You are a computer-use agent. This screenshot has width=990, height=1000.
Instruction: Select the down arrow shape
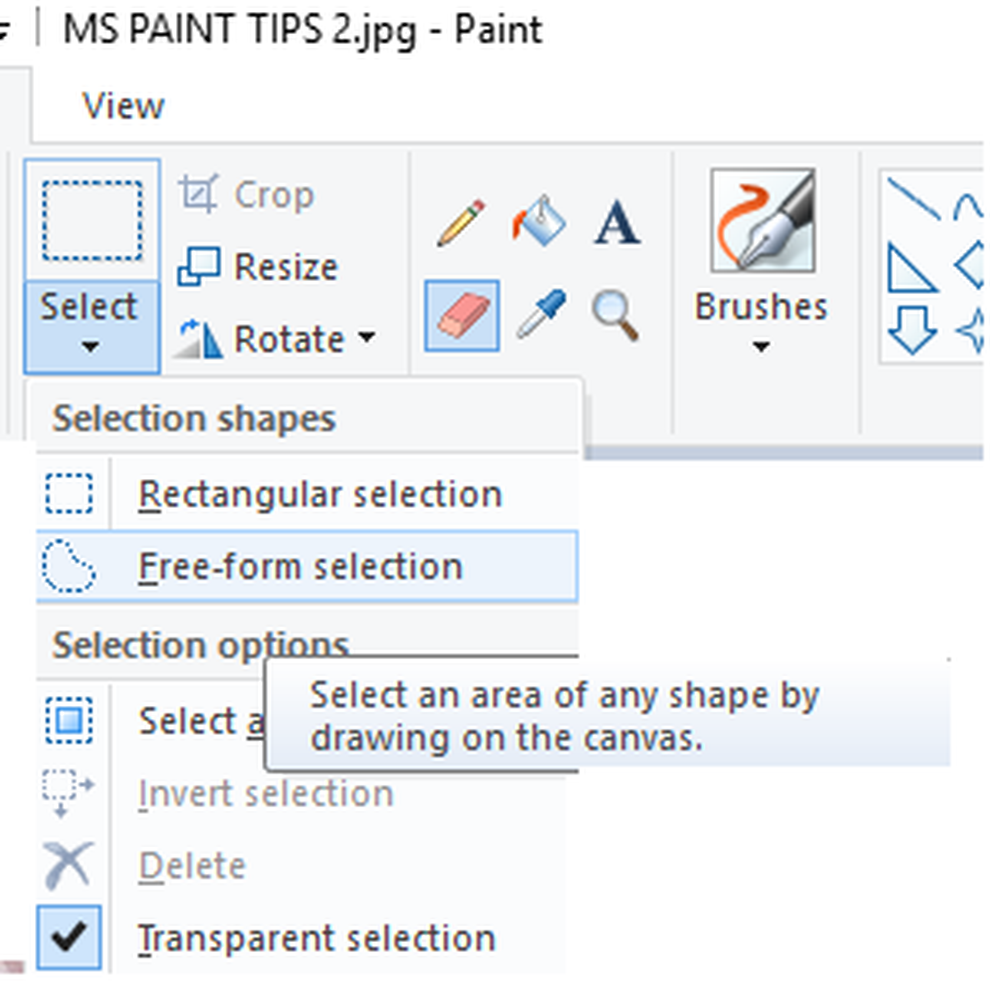pyautogui.click(x=911, y=328)
